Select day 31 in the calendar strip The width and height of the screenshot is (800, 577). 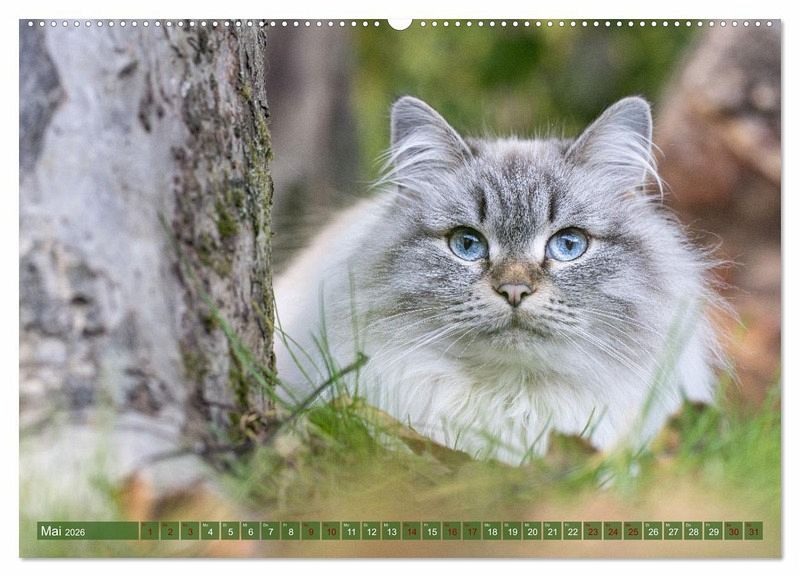pyautogui.click(x=754, y=531)
